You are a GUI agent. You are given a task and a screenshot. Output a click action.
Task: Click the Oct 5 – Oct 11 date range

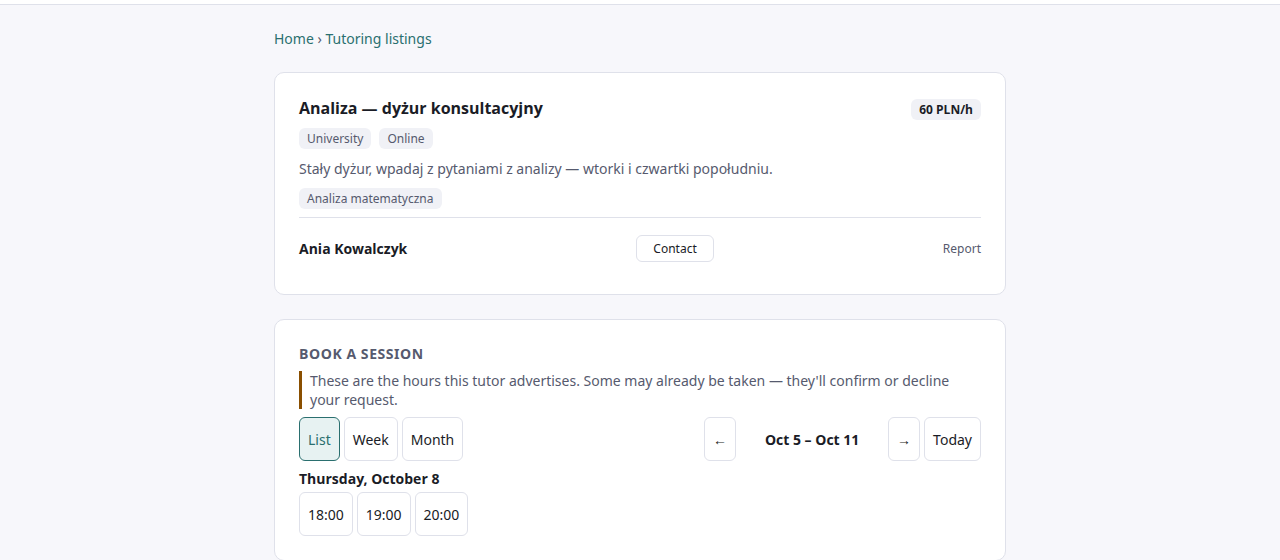(x=812, y=439)
